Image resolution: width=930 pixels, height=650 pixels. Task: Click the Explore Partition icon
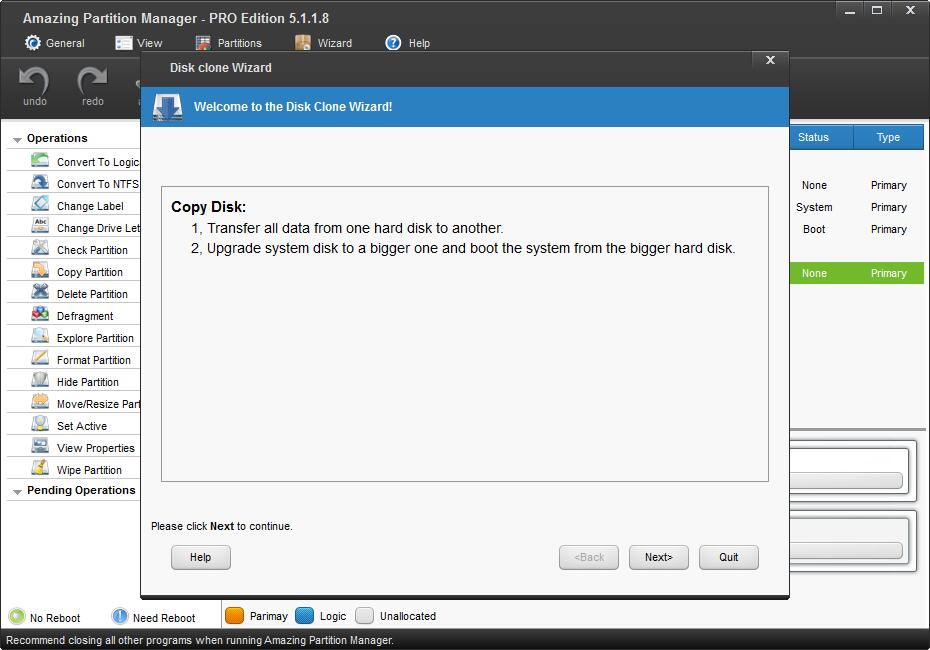tap(40, 336)
